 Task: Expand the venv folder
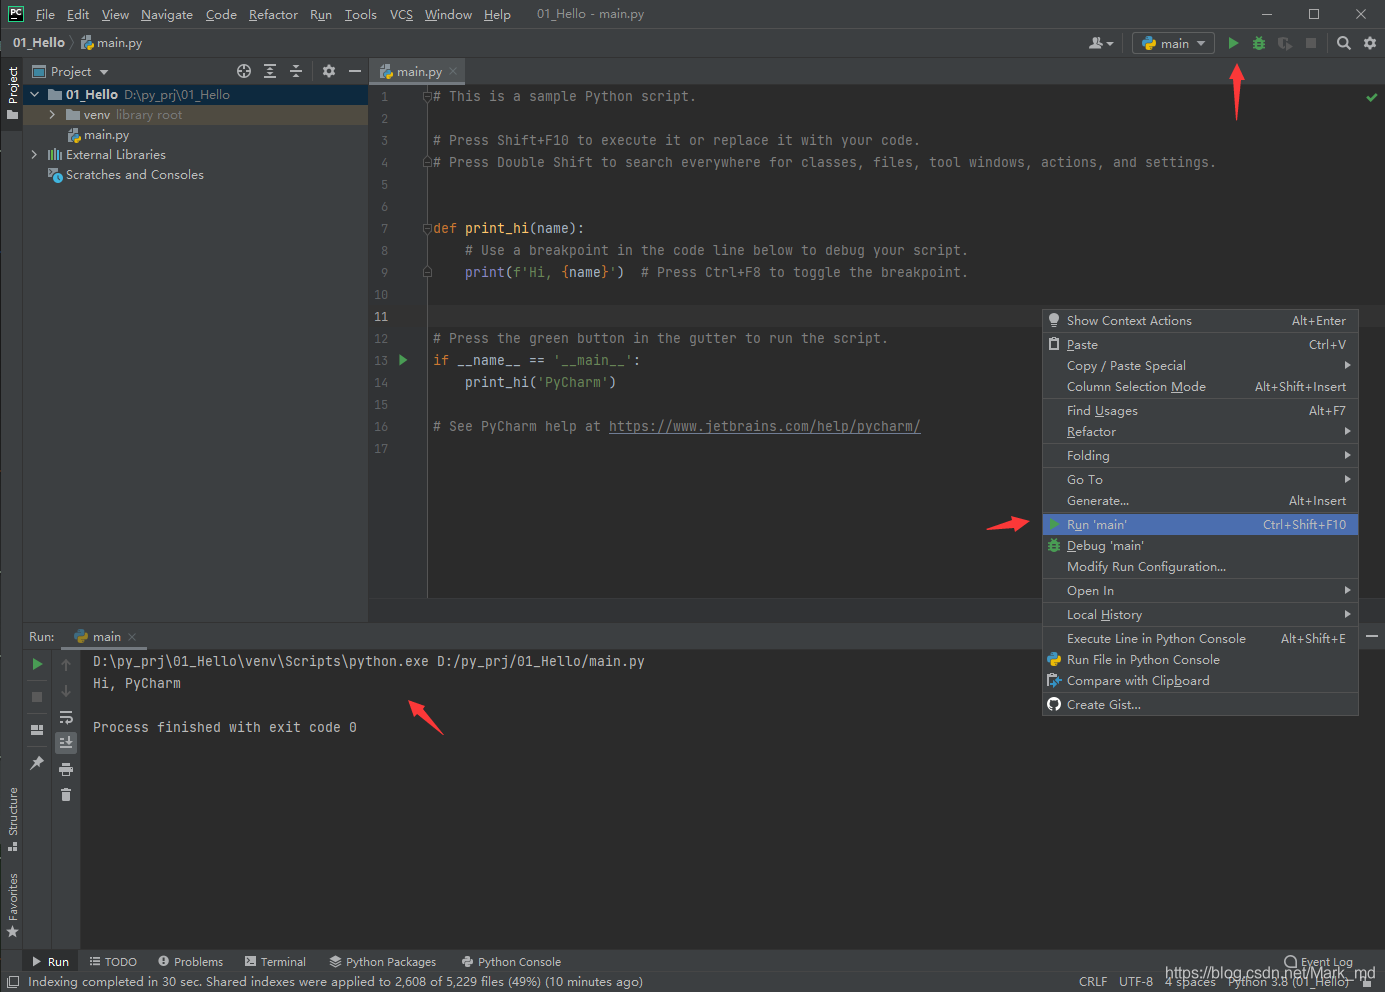pos(52,115)
